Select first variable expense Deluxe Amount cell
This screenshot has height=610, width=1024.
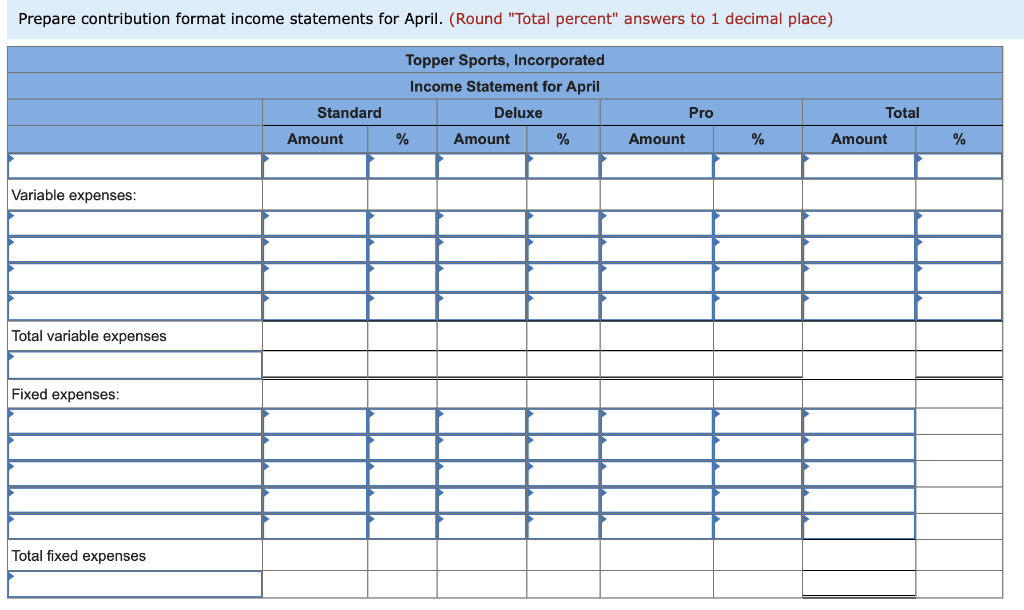tap(482, 223)
